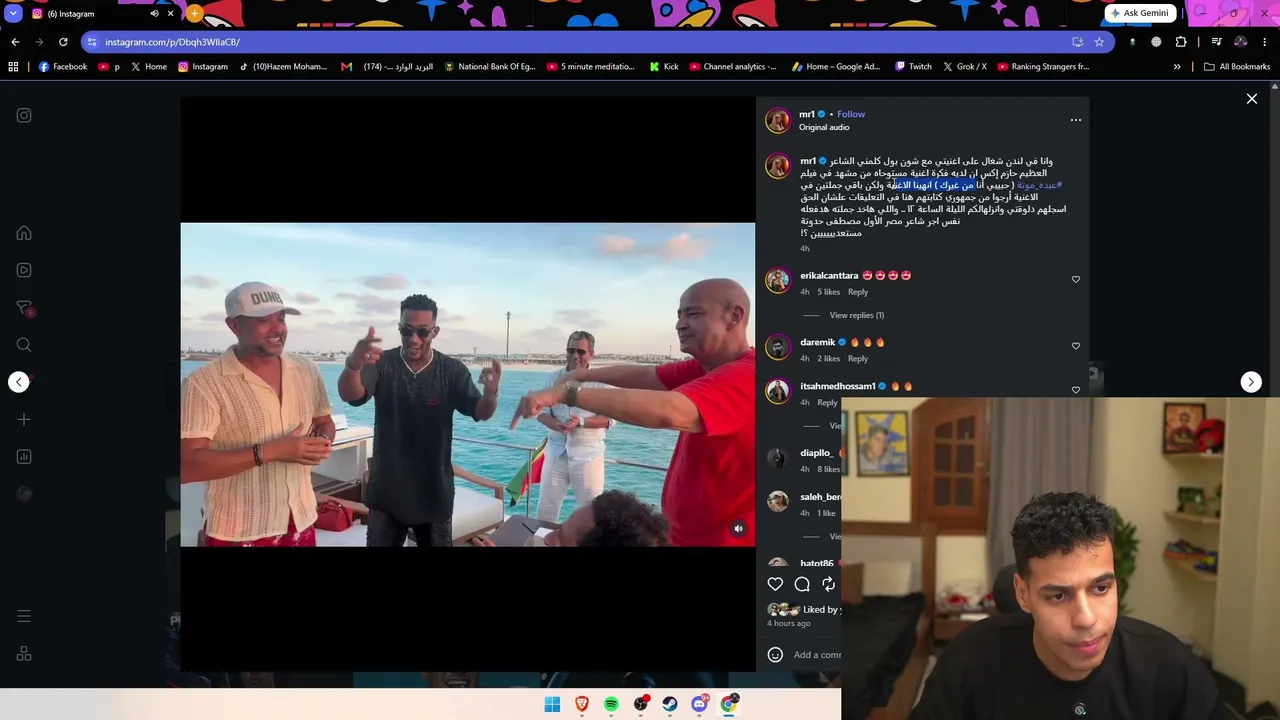
Task: Reply to erikalcanttara's comment
Action: 858,292
